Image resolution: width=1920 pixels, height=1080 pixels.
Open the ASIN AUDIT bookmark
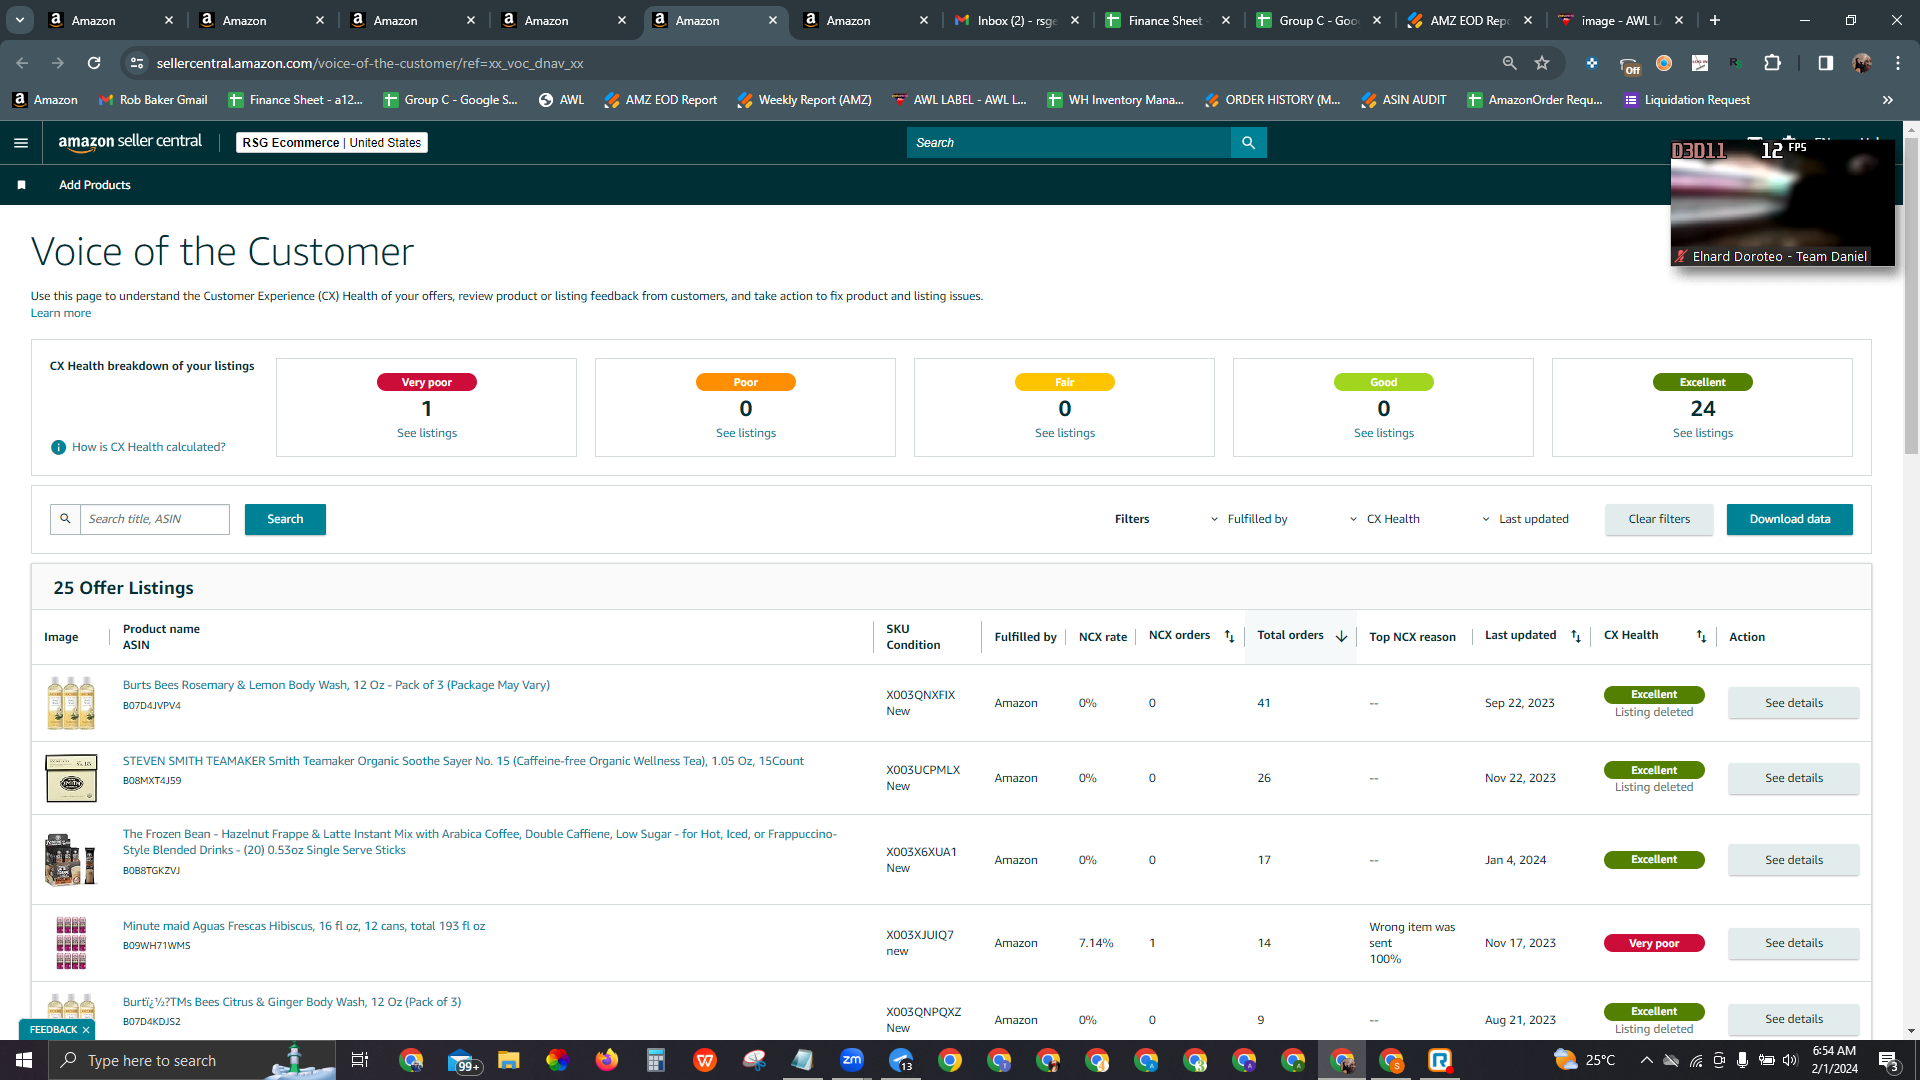(x=1404, y=100)
